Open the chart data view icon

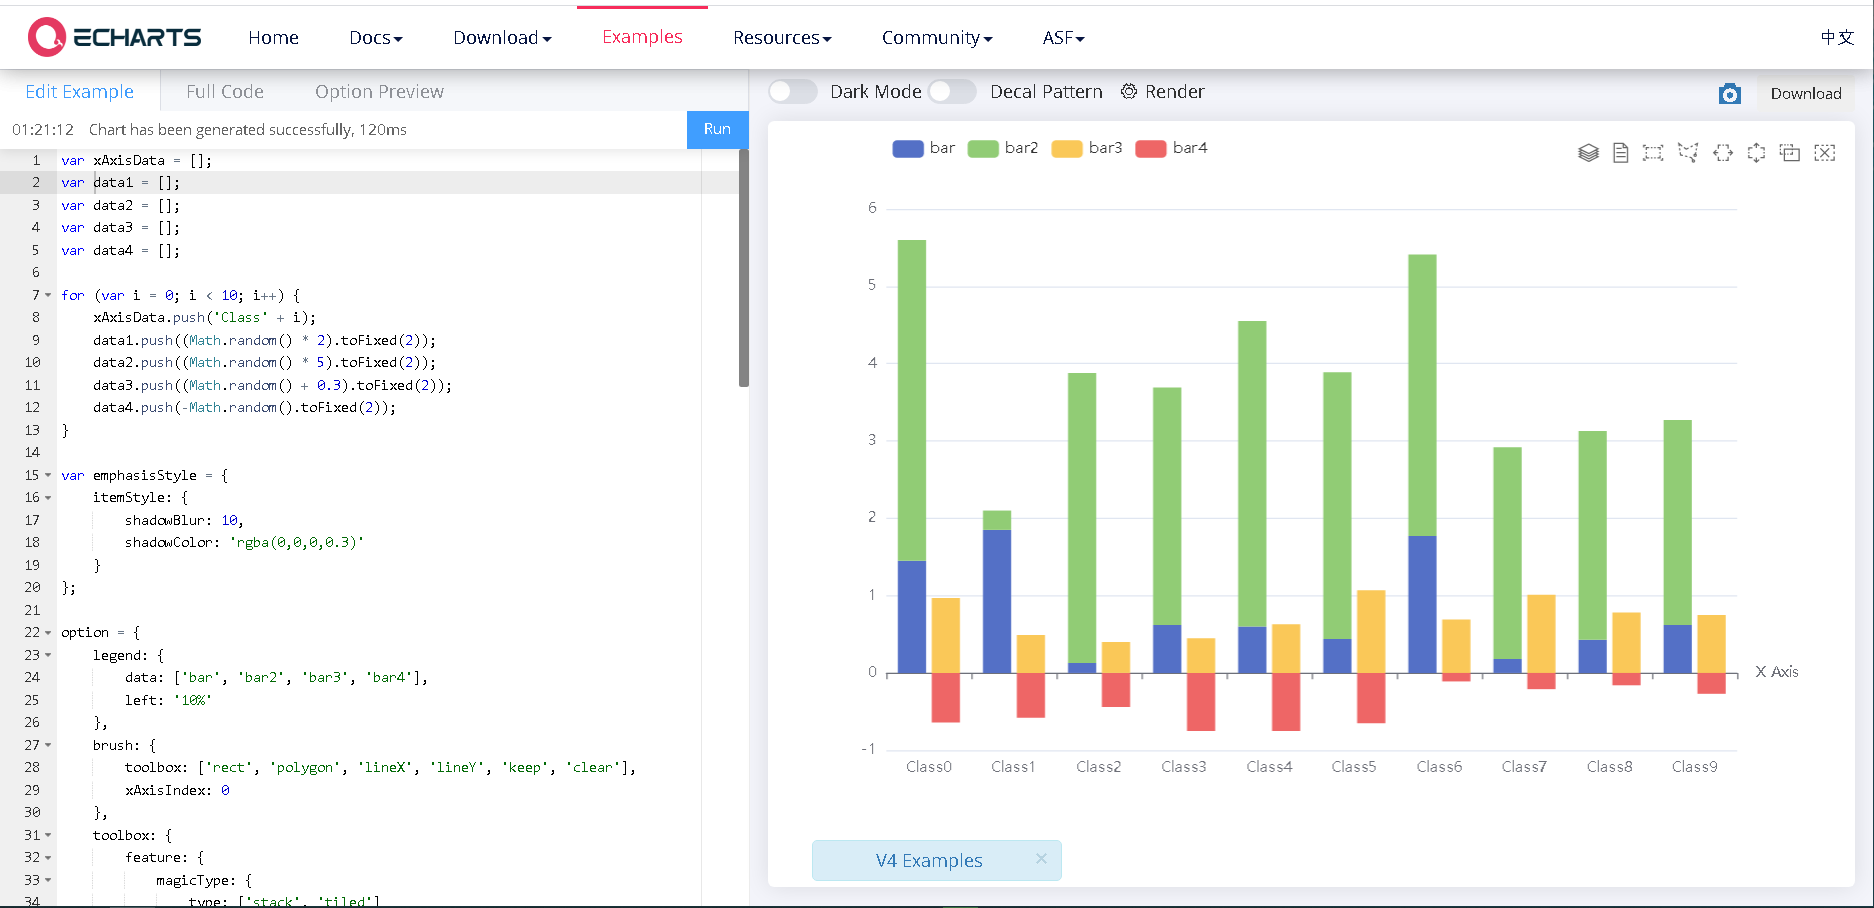click(x=1621, y=153)
